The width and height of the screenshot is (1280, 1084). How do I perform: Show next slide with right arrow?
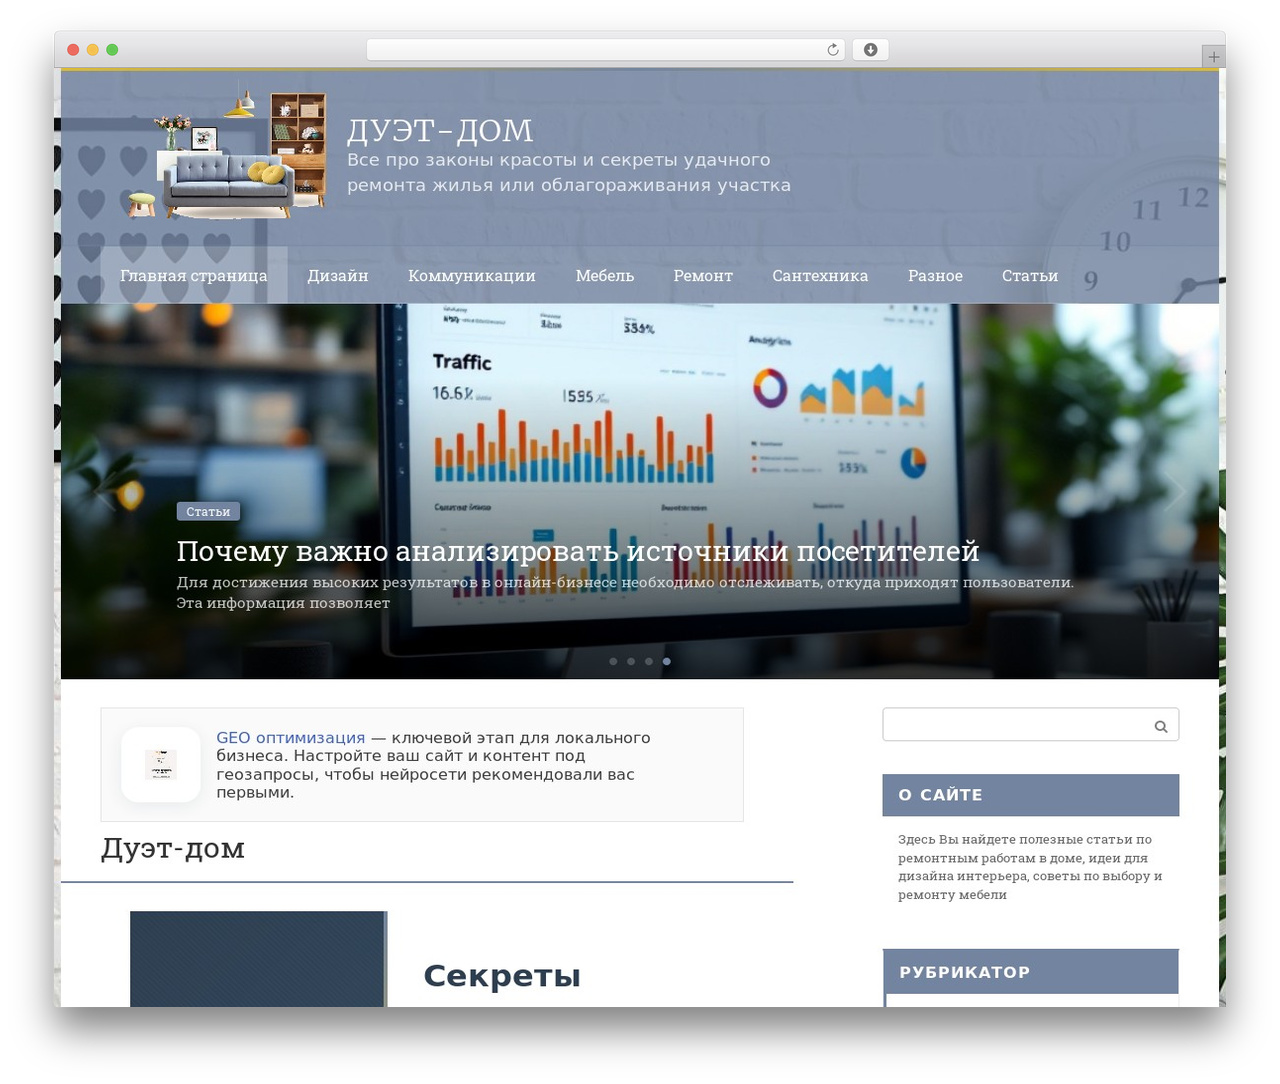[x=1174, y=492]
